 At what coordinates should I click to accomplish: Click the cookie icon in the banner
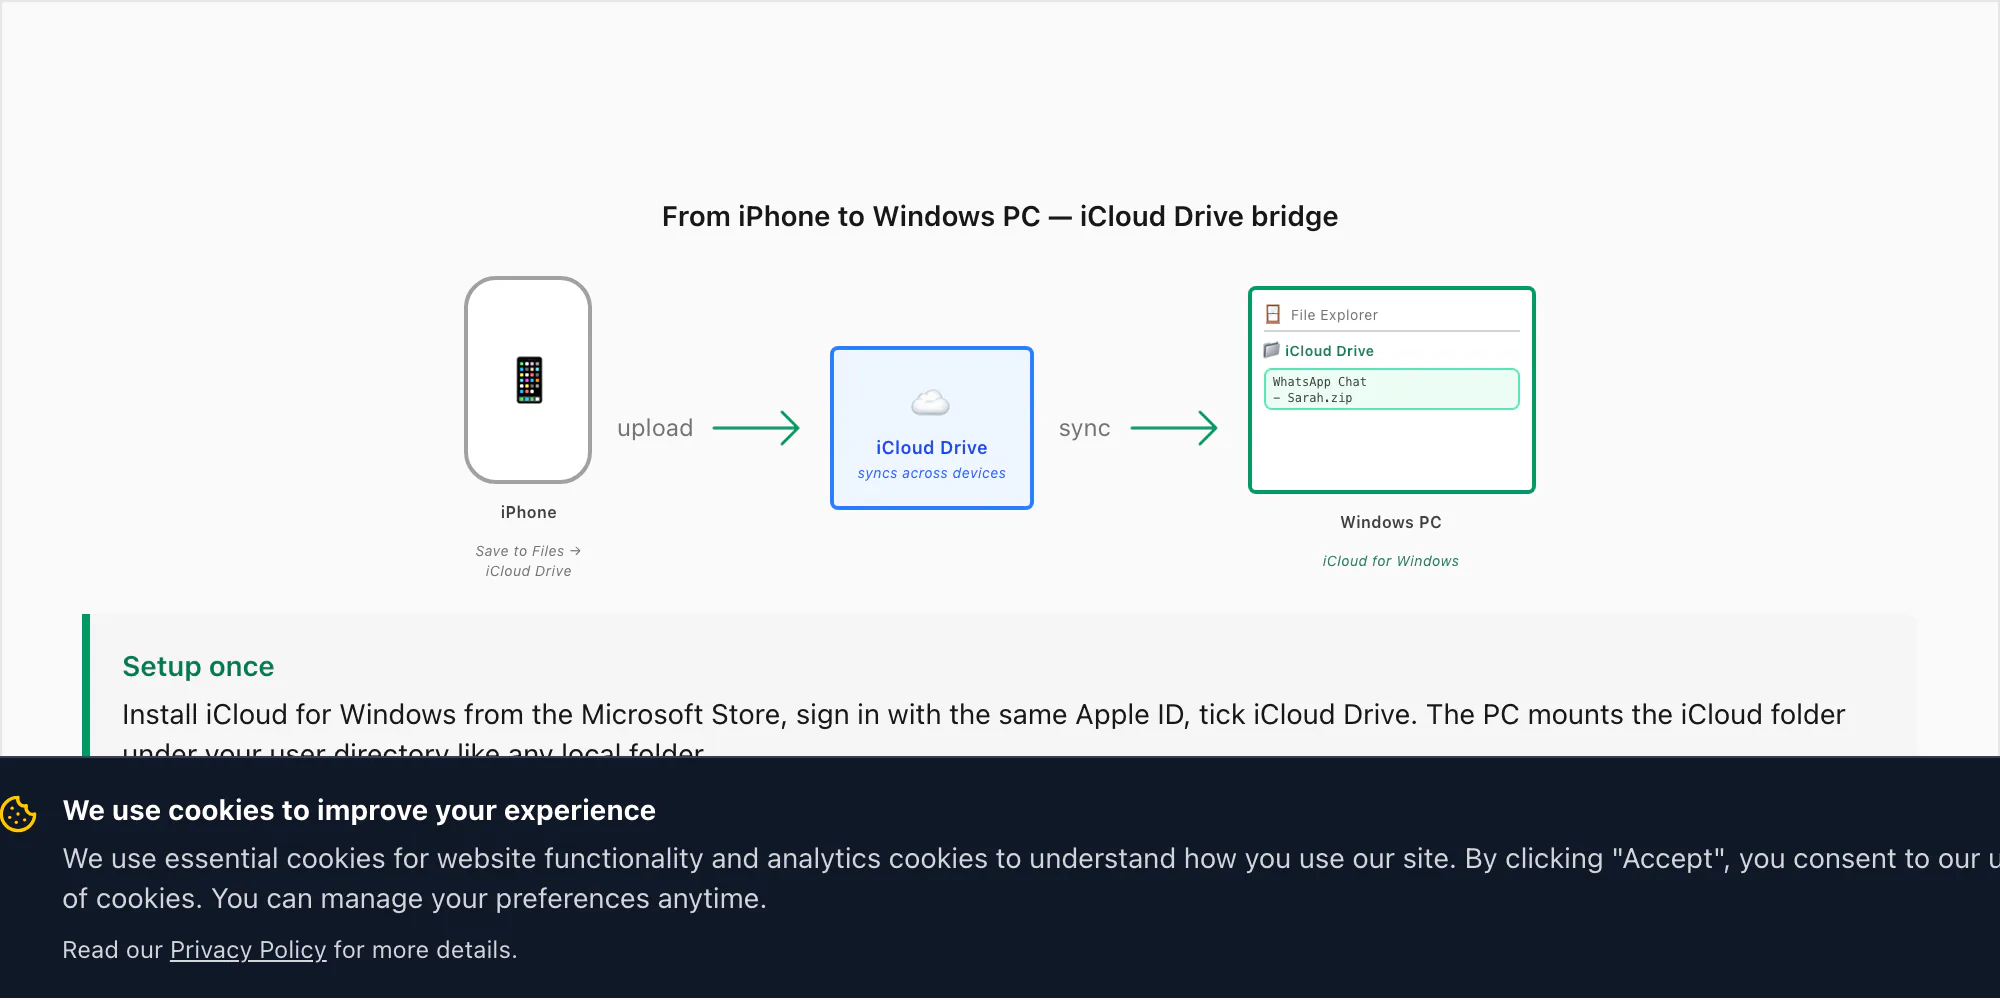click(18, 813)
